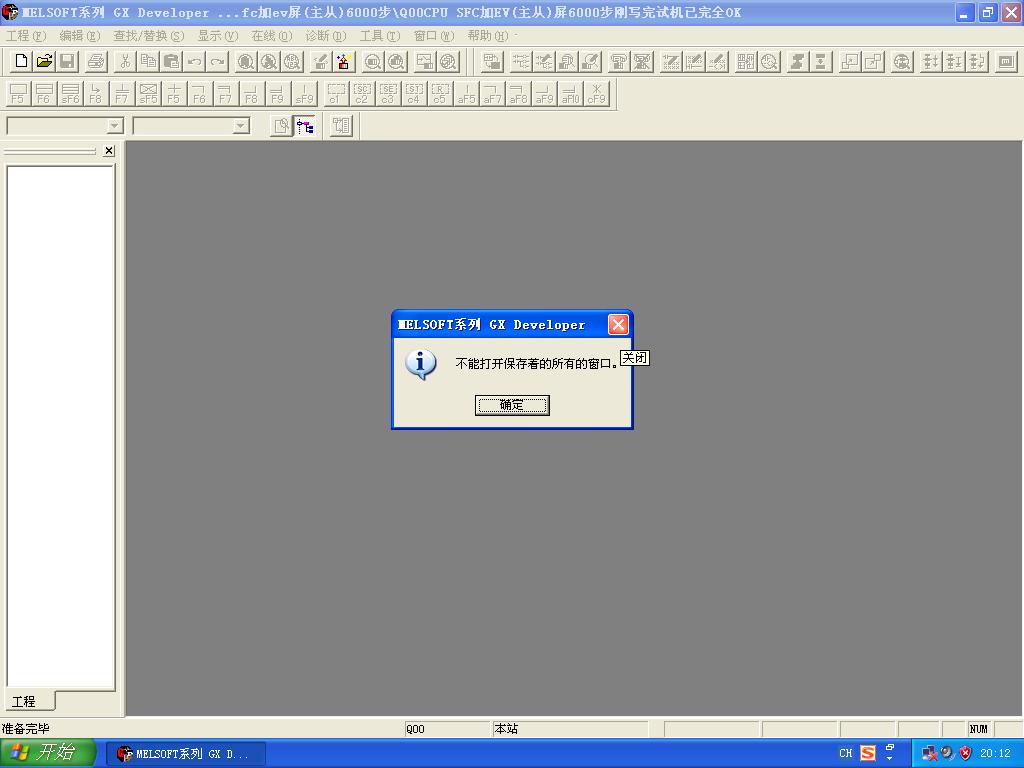Click the New Project icon
The width and height of the screenshot is (1024, 768).
(21, 61)
